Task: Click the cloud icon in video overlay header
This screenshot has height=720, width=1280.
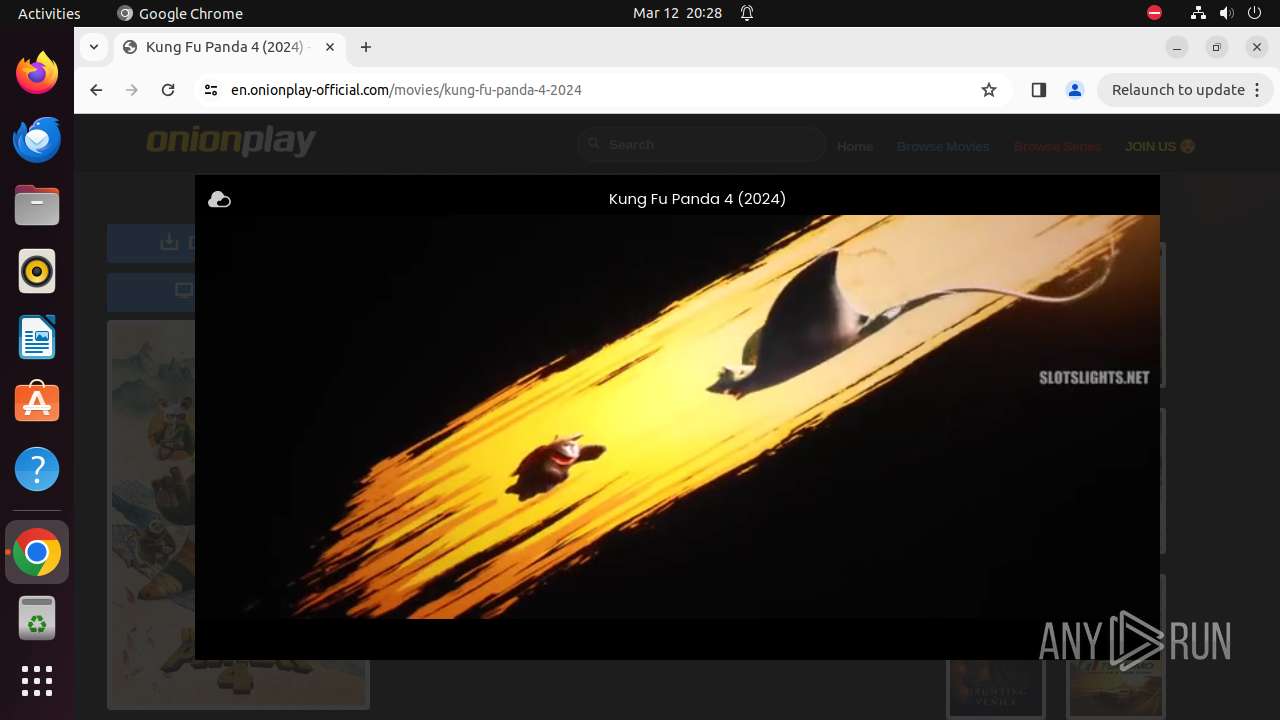Action: point(219,200)
